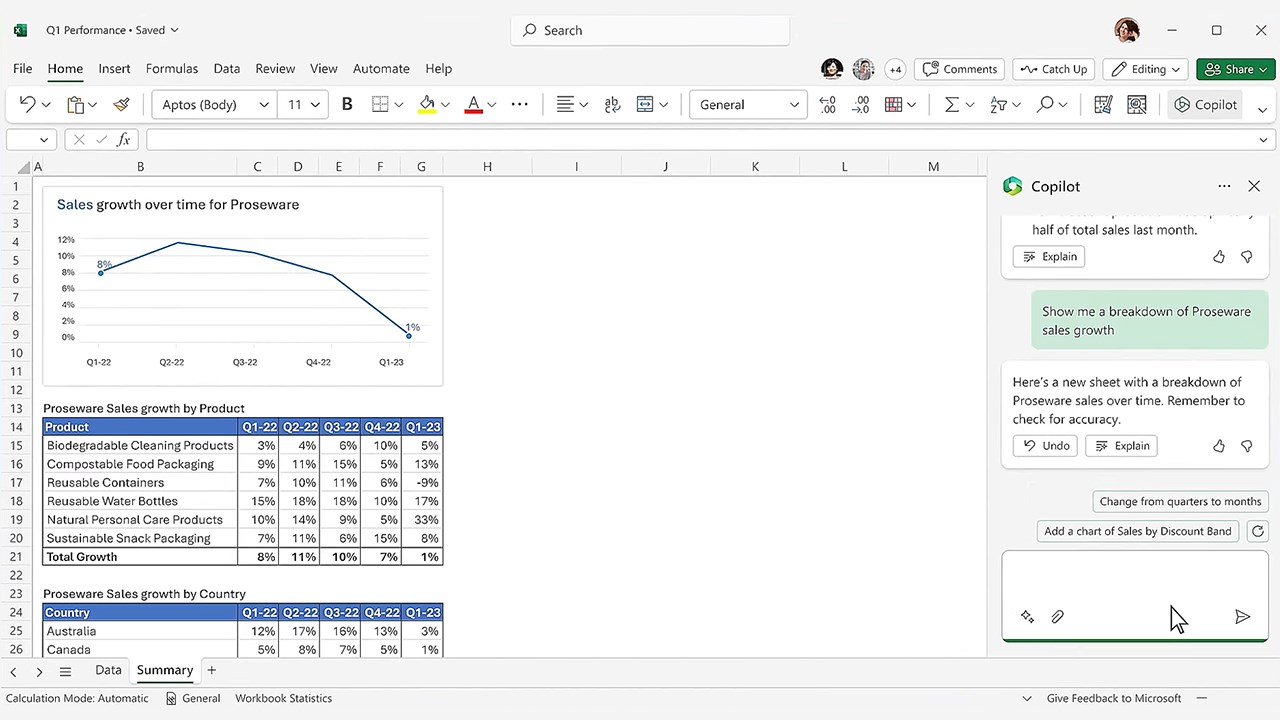Click the Undo arrow in the ribbon
This screenshot has width=1280, height=720.
tap(27, 104)
